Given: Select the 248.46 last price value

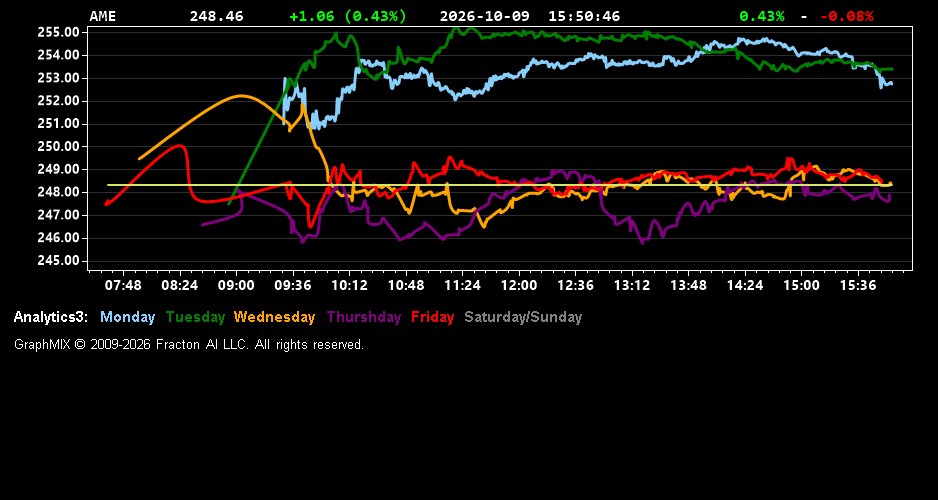Looking at the screenshot, I should point(217,16).
